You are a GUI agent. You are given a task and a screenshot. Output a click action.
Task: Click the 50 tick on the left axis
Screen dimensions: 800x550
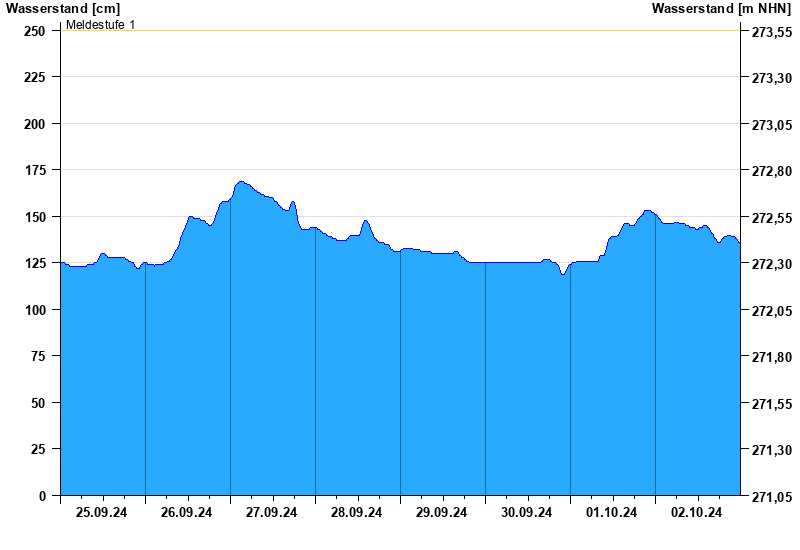[37, 403]
